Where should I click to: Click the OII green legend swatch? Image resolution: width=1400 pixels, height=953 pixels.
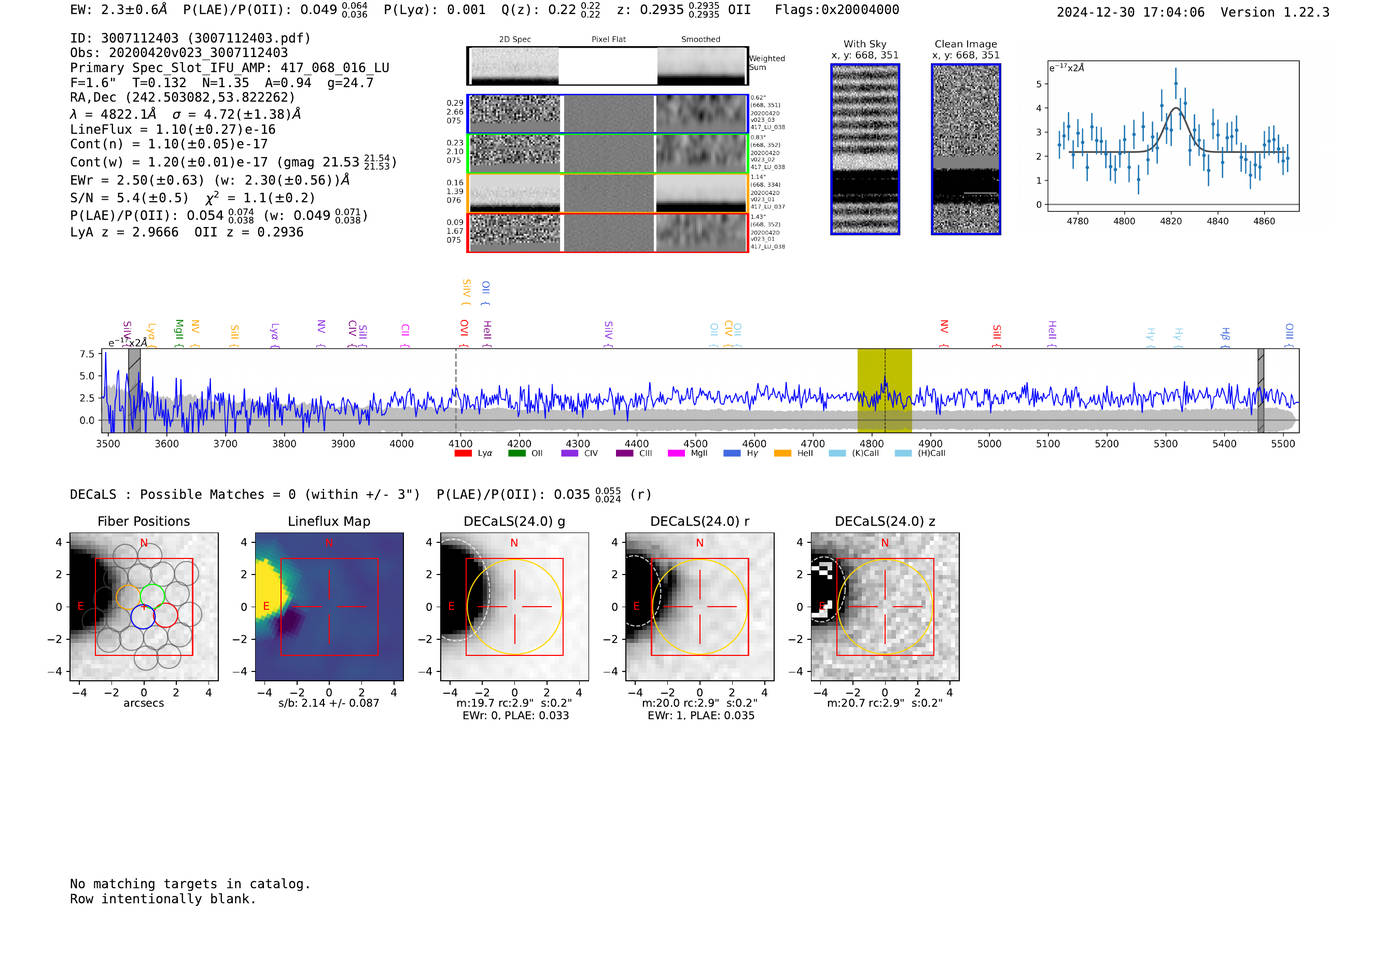click(516, 453)
